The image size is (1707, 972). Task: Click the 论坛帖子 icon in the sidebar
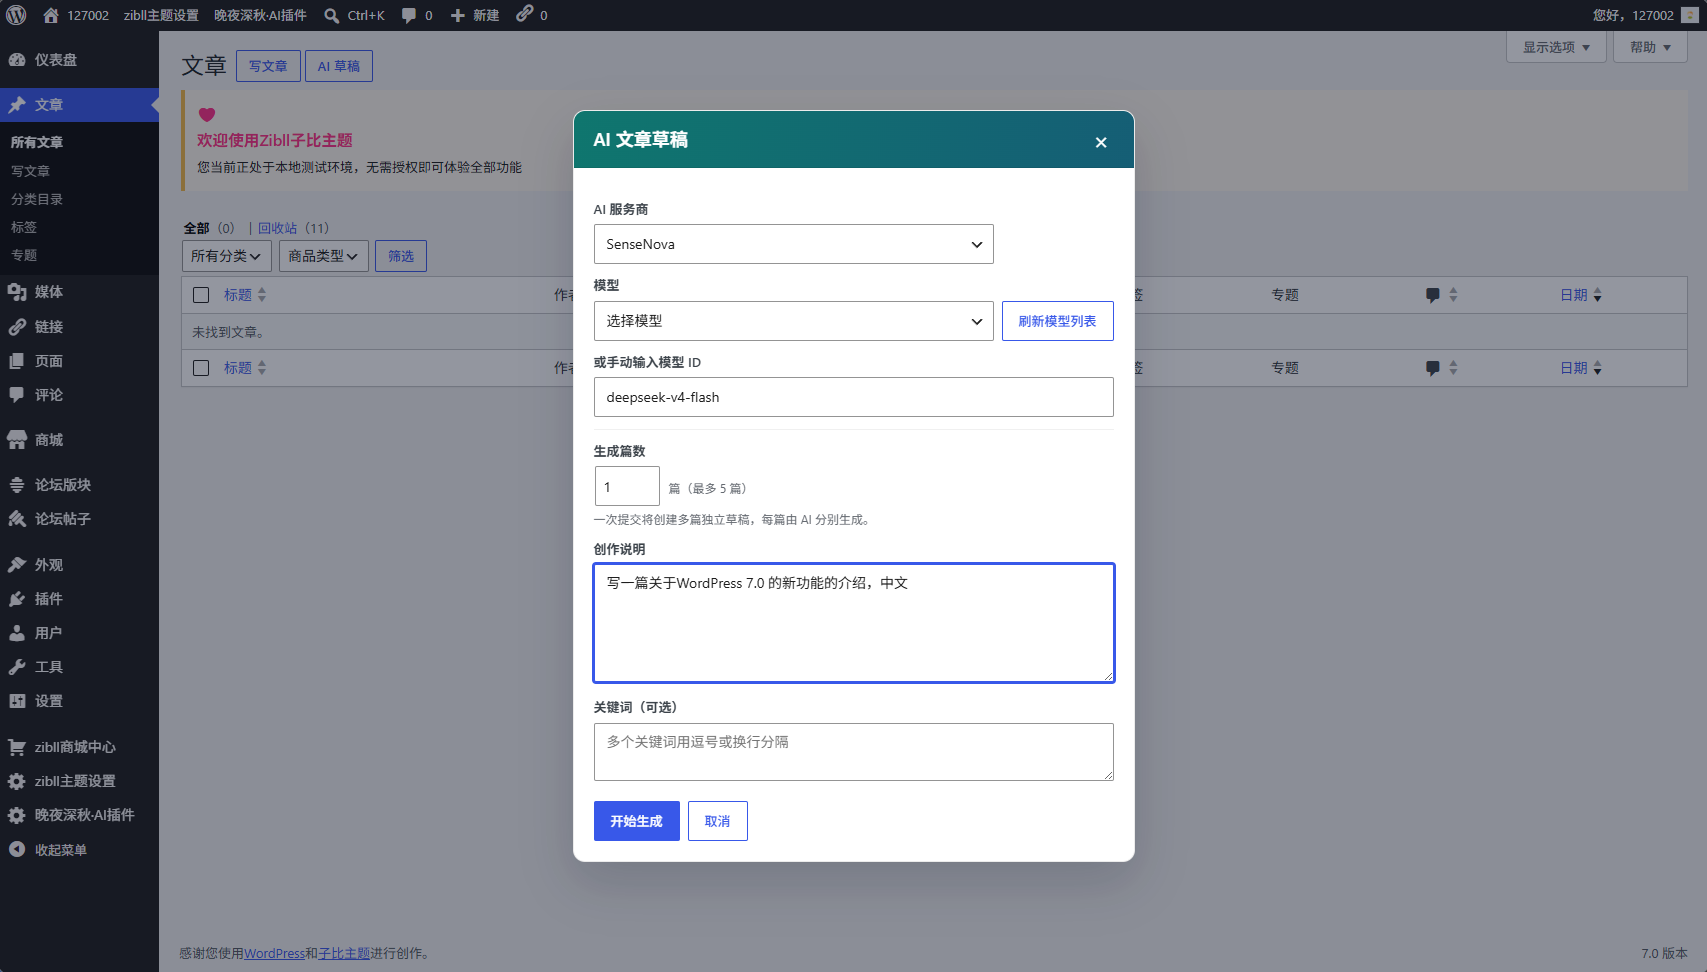[17, 519]
